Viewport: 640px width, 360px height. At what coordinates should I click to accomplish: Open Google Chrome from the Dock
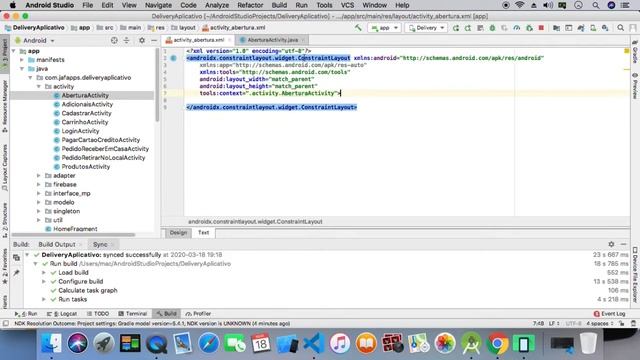(497, 343)
